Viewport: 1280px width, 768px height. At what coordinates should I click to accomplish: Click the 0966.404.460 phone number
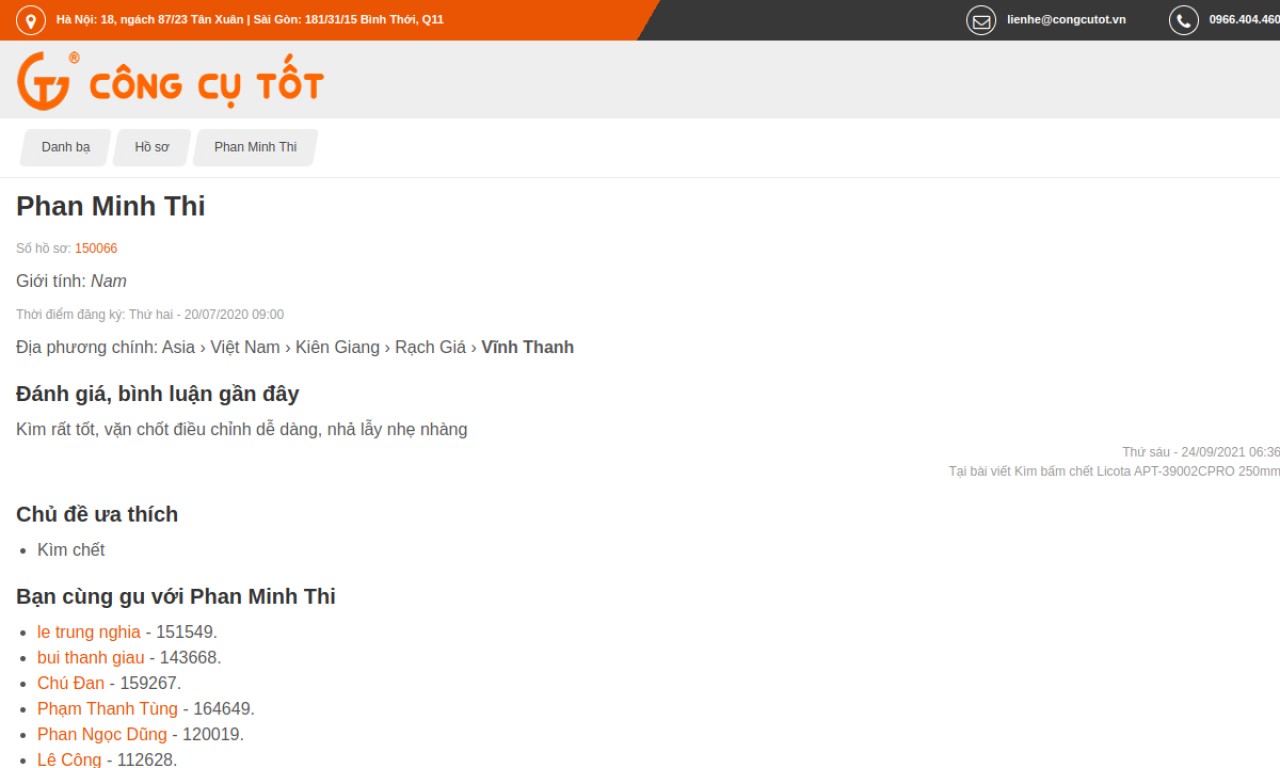click(x=1244, y=20)
